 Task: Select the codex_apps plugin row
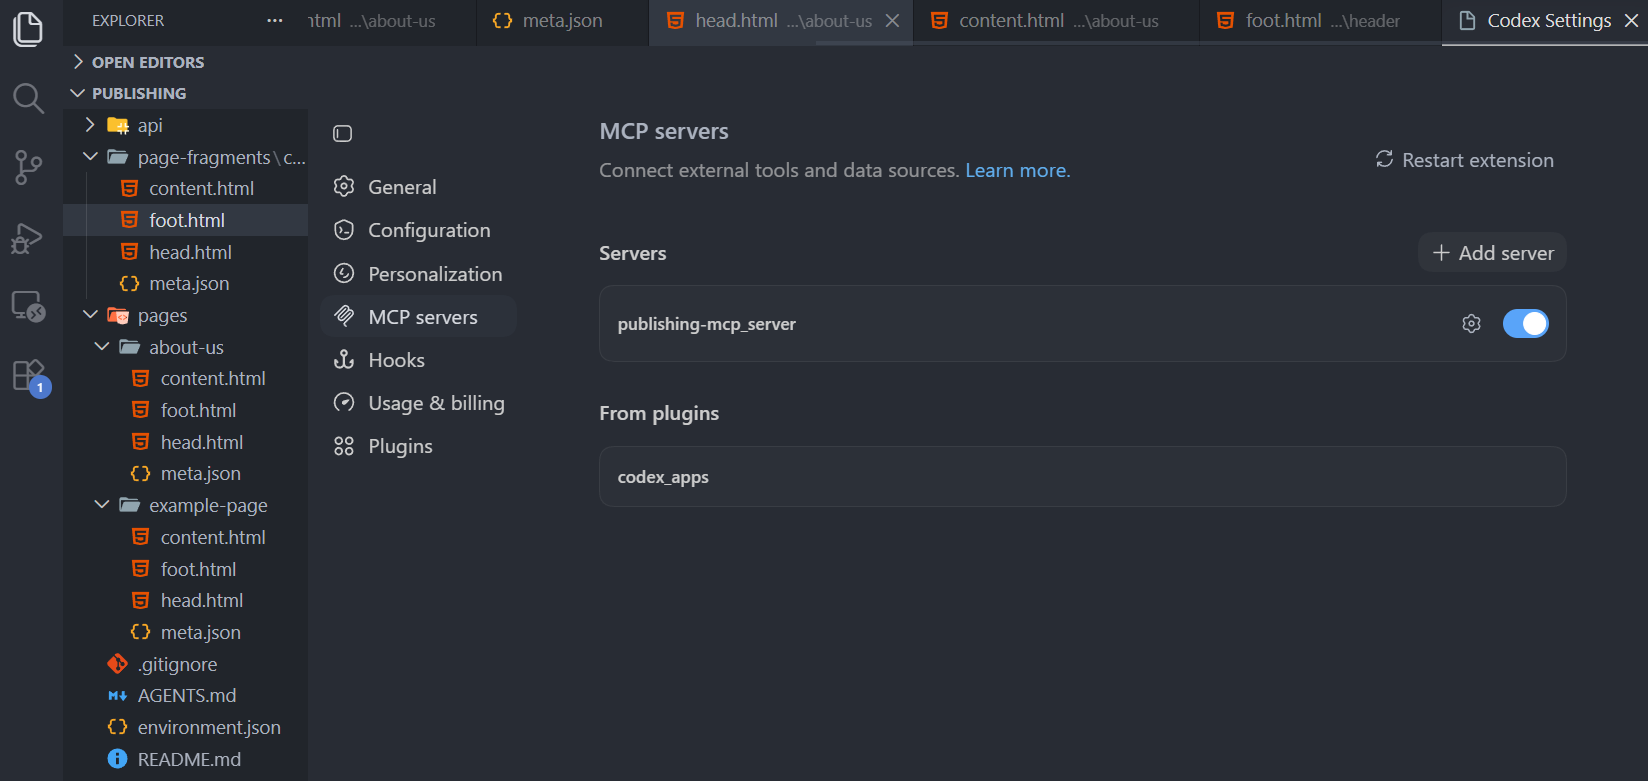tap(1082, 477)
